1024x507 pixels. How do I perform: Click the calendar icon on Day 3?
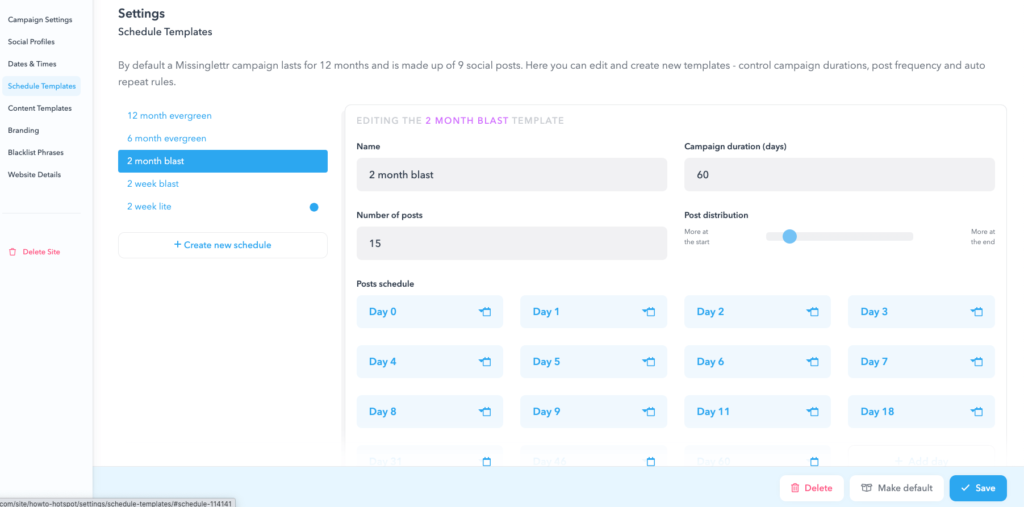coord(977,312)
